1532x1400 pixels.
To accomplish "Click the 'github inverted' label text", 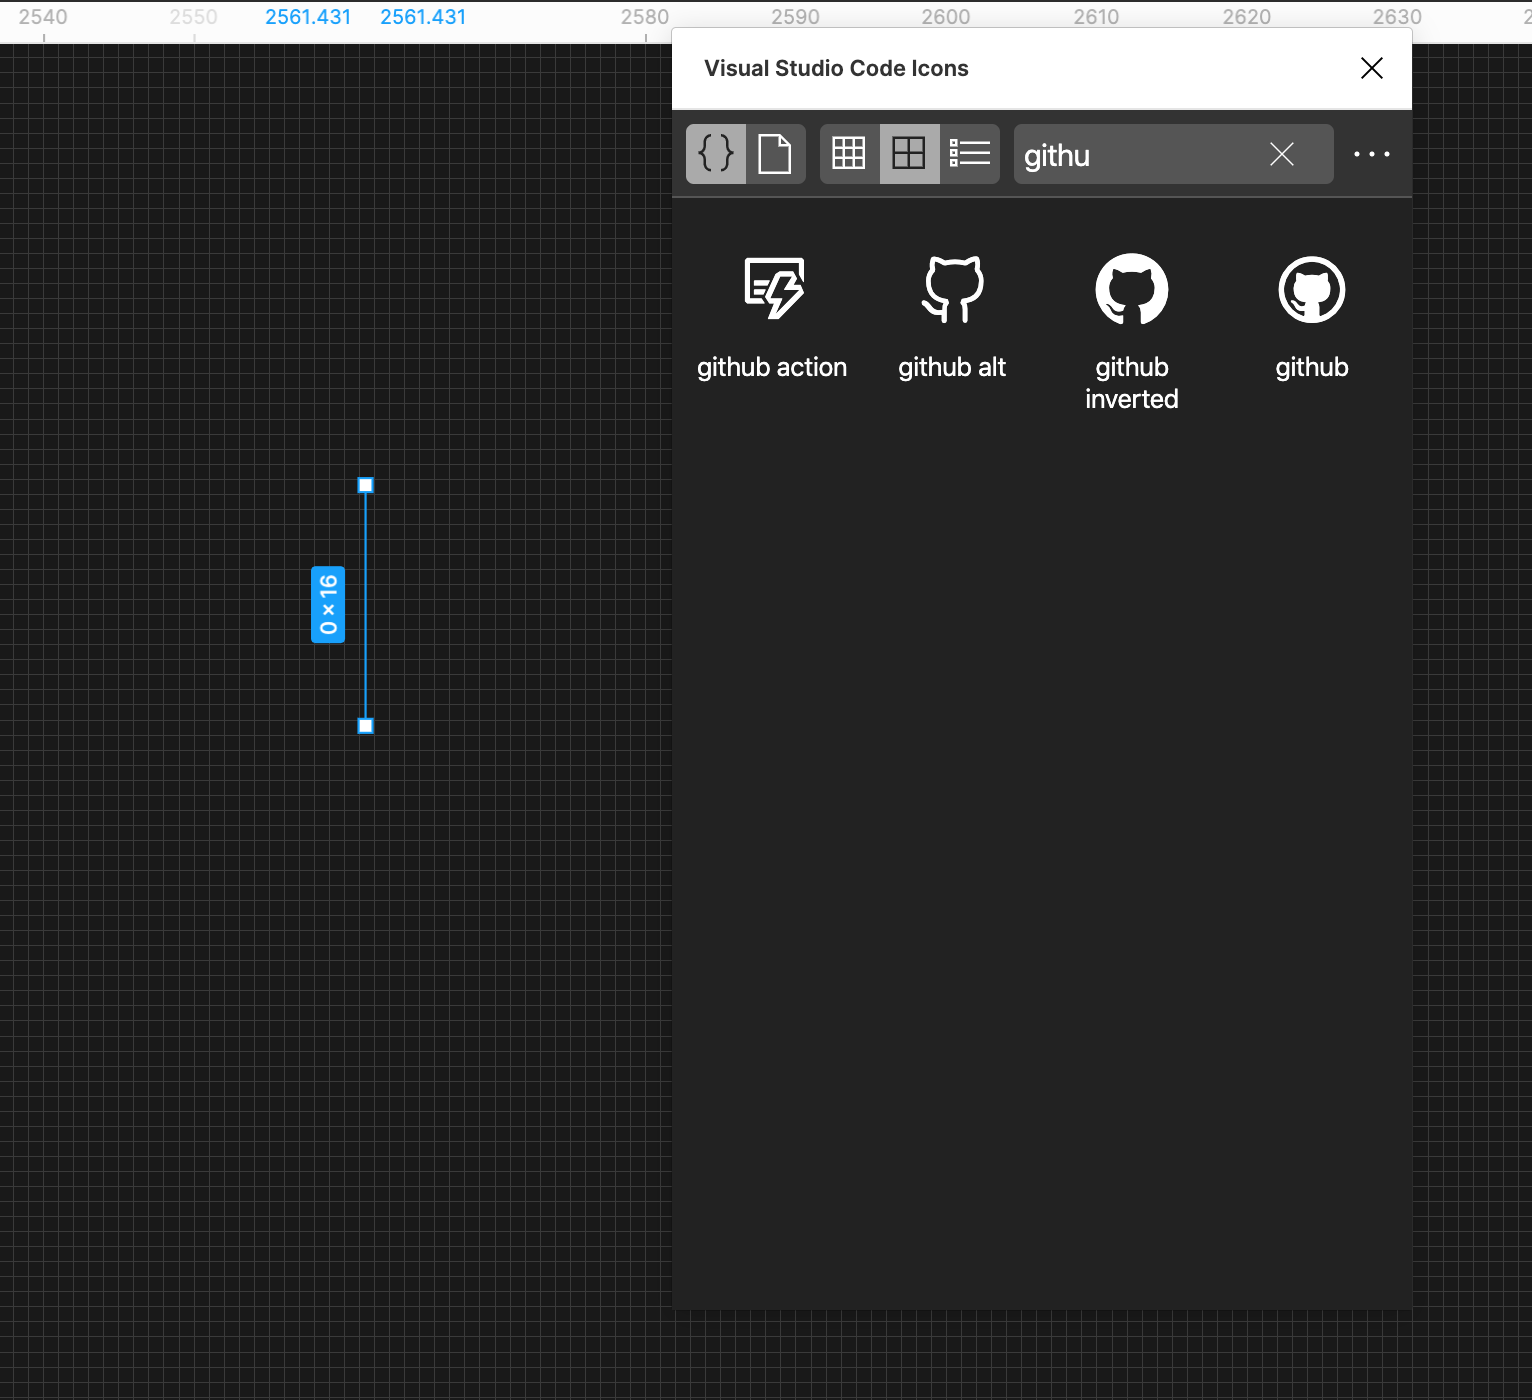I will tap(1132, 383).
